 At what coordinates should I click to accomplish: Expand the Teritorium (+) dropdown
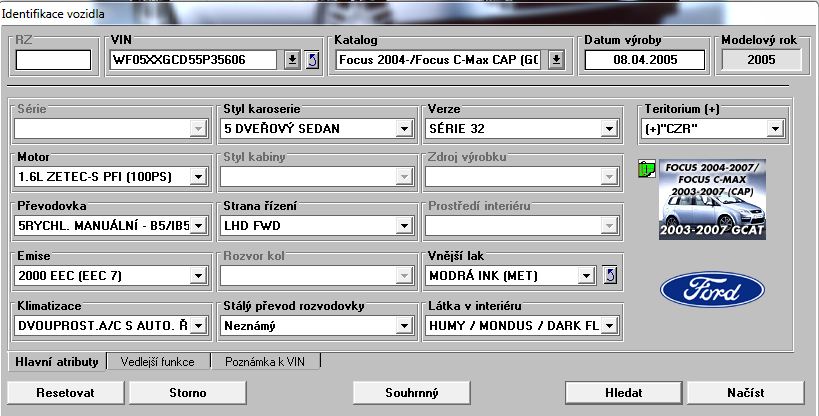click(774, 129)
